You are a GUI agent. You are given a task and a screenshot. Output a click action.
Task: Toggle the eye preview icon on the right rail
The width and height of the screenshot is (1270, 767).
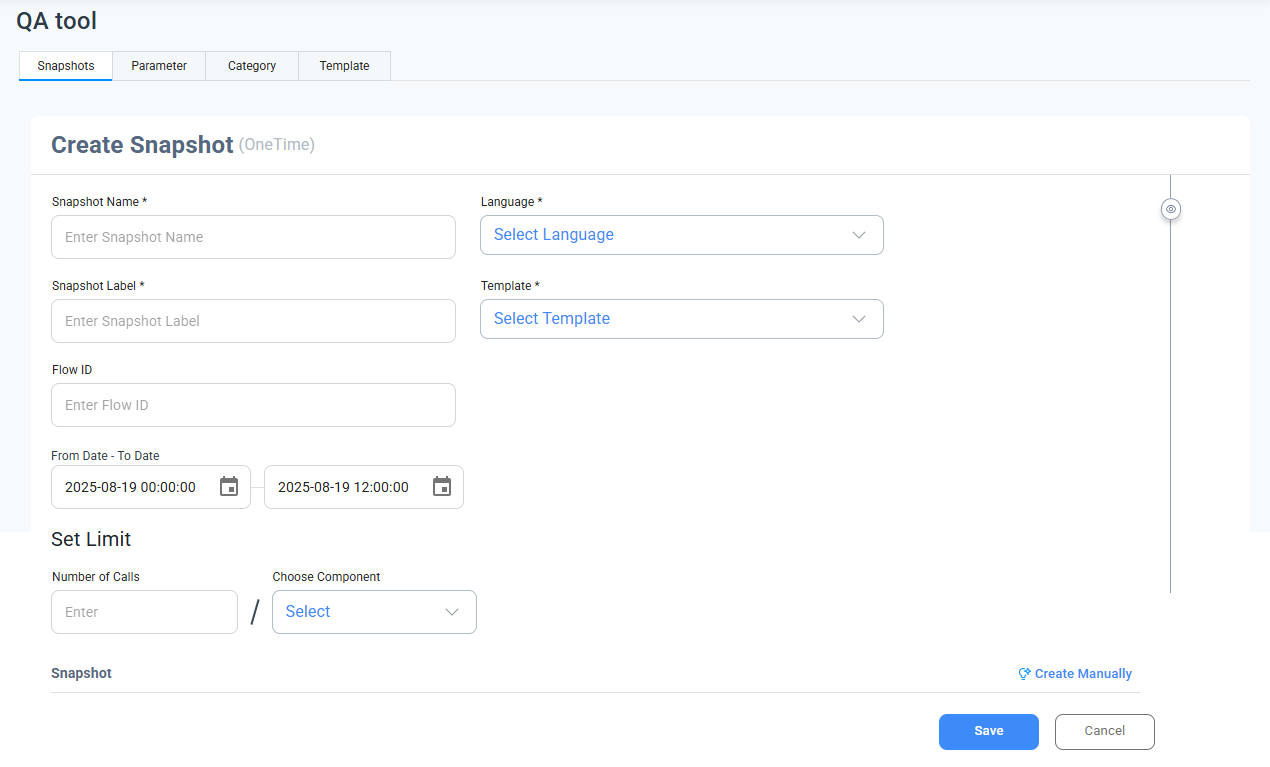click(1171, 209)
